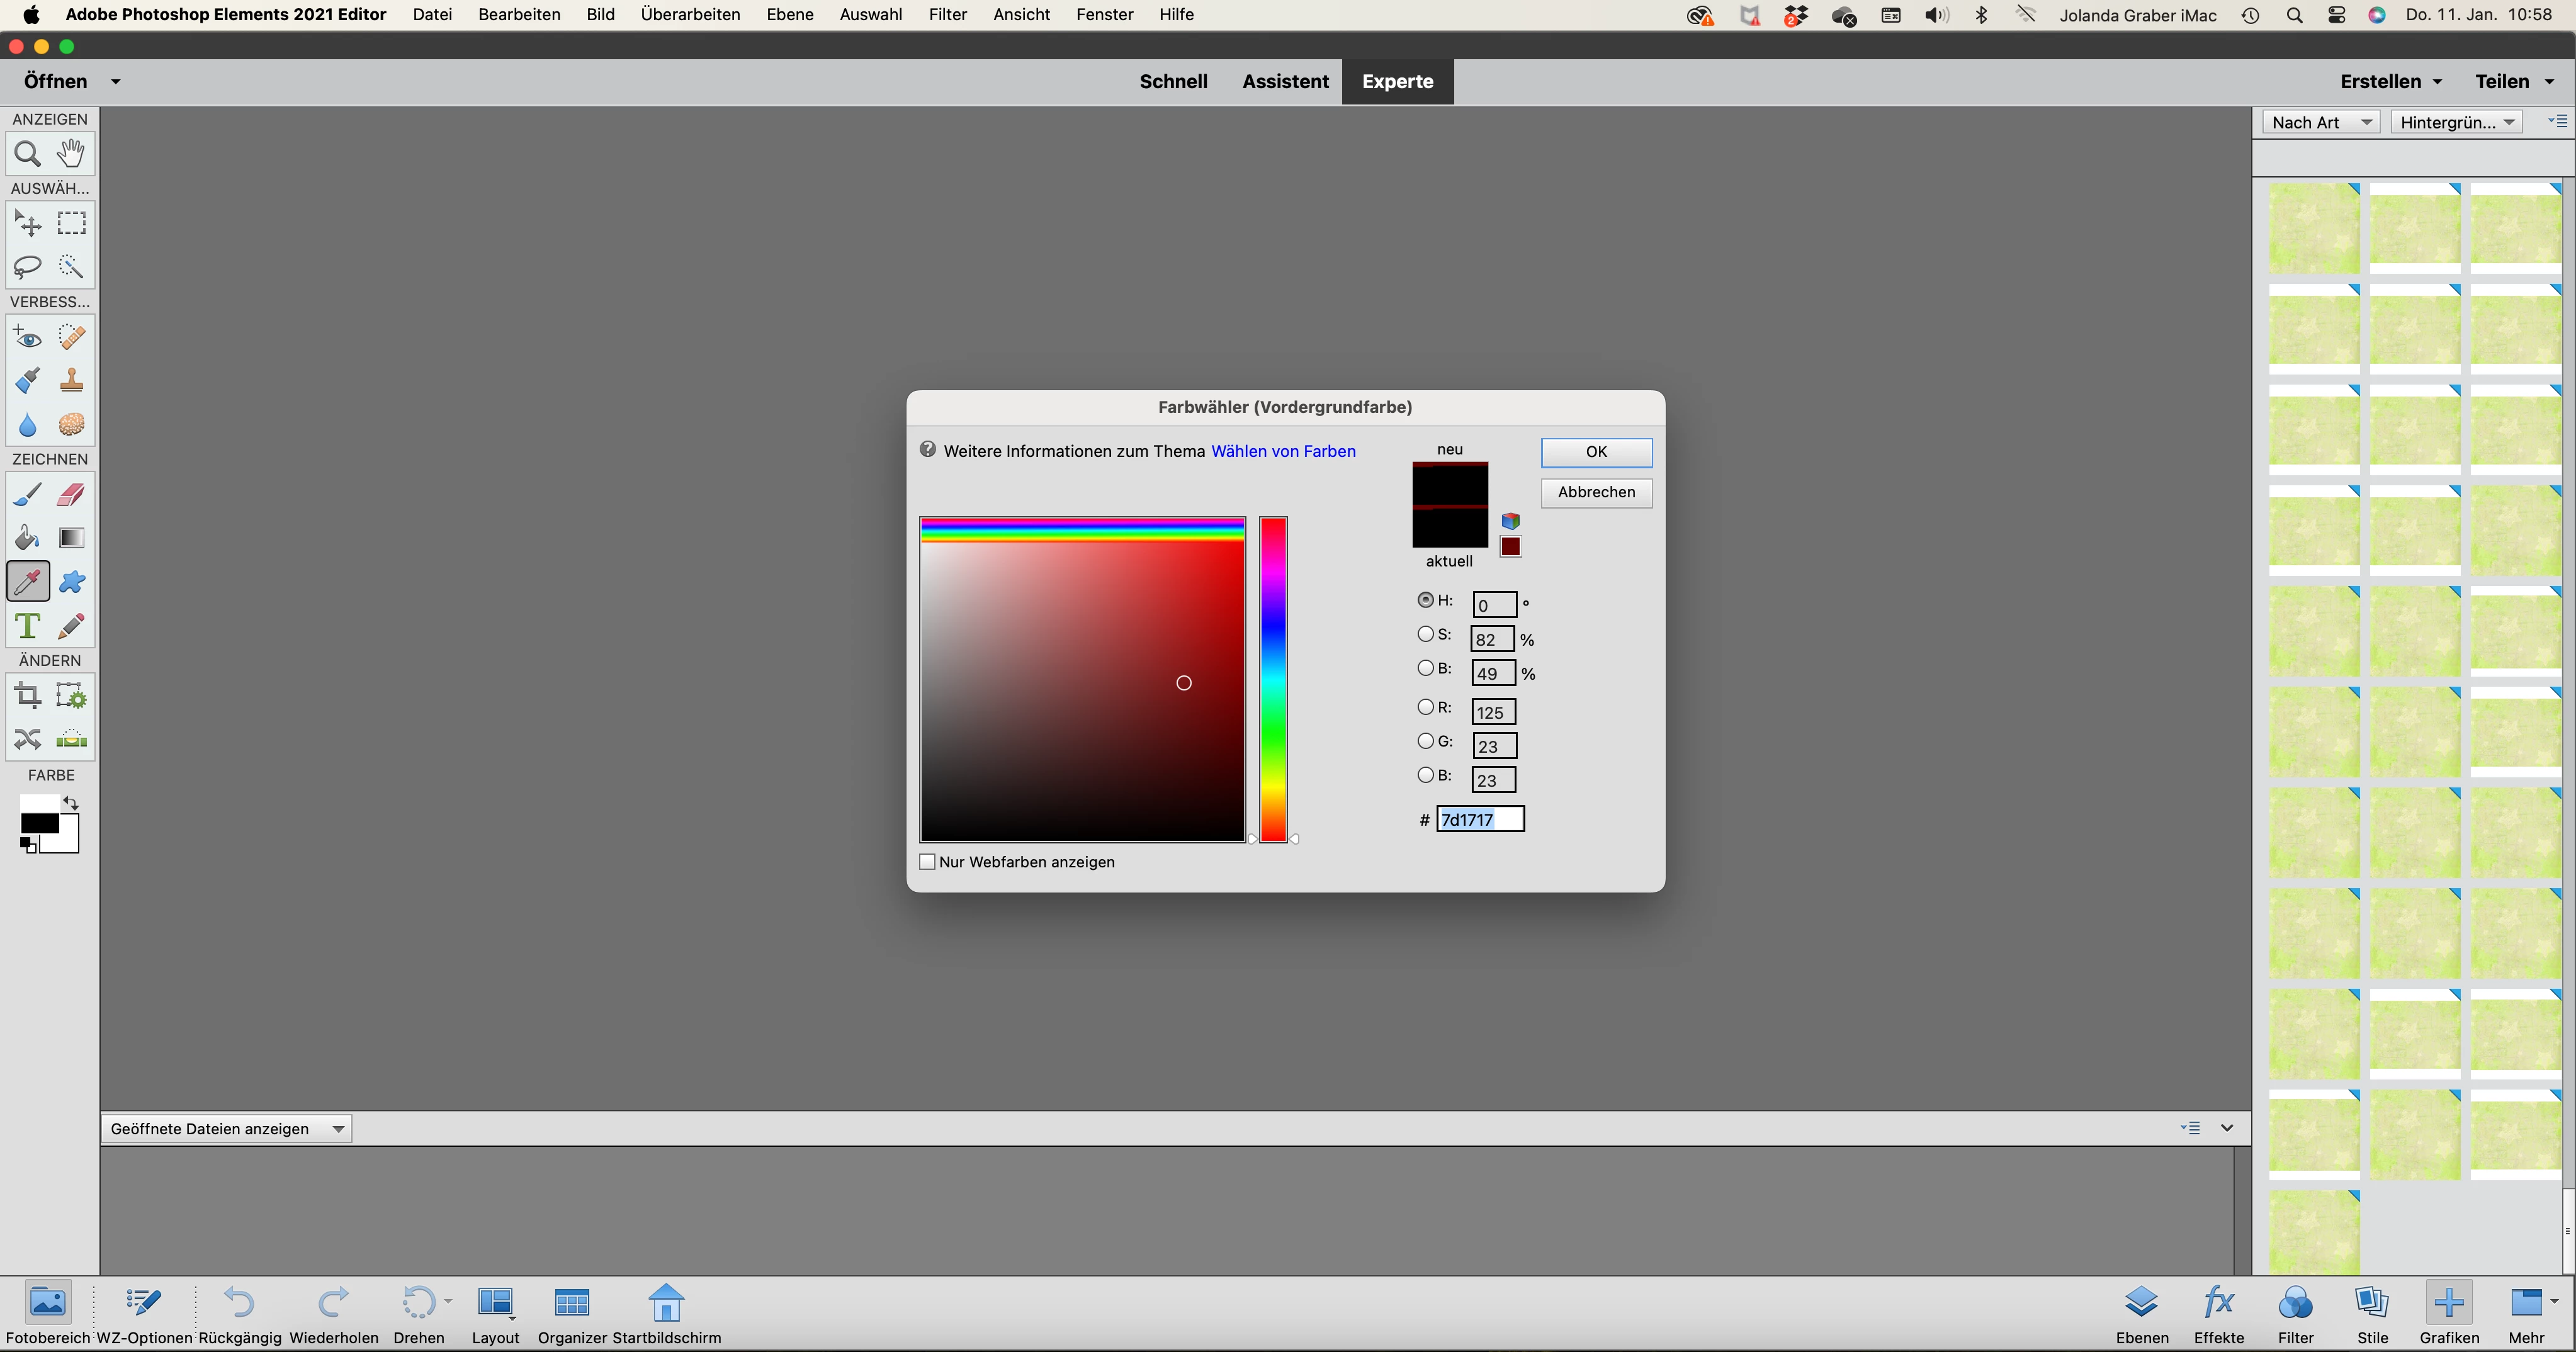
Task: Open Geöffnete Dateien anzeigen dropdown
Action: click(x=226, y=1129)
